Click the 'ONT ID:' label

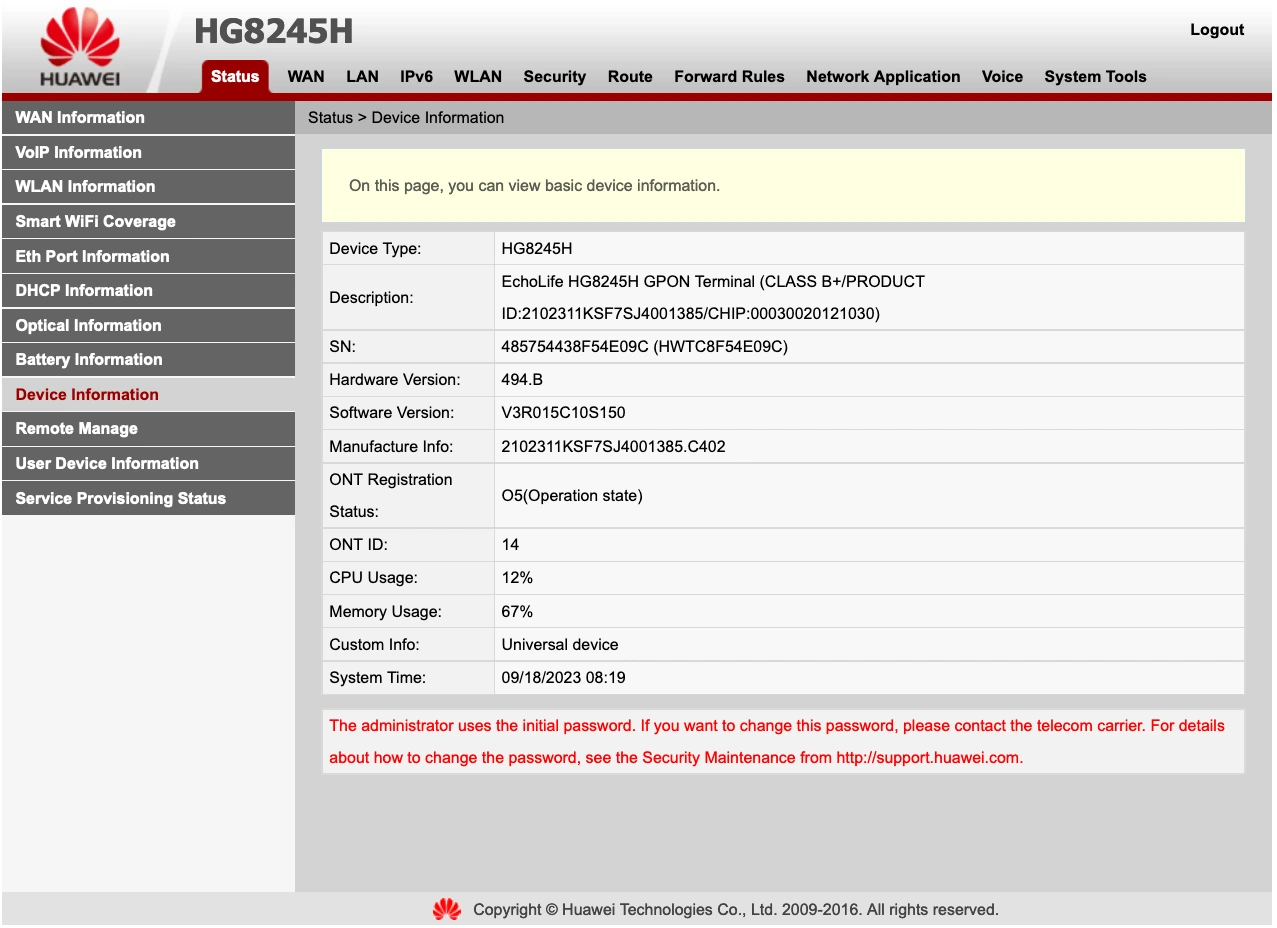(358, 546)
